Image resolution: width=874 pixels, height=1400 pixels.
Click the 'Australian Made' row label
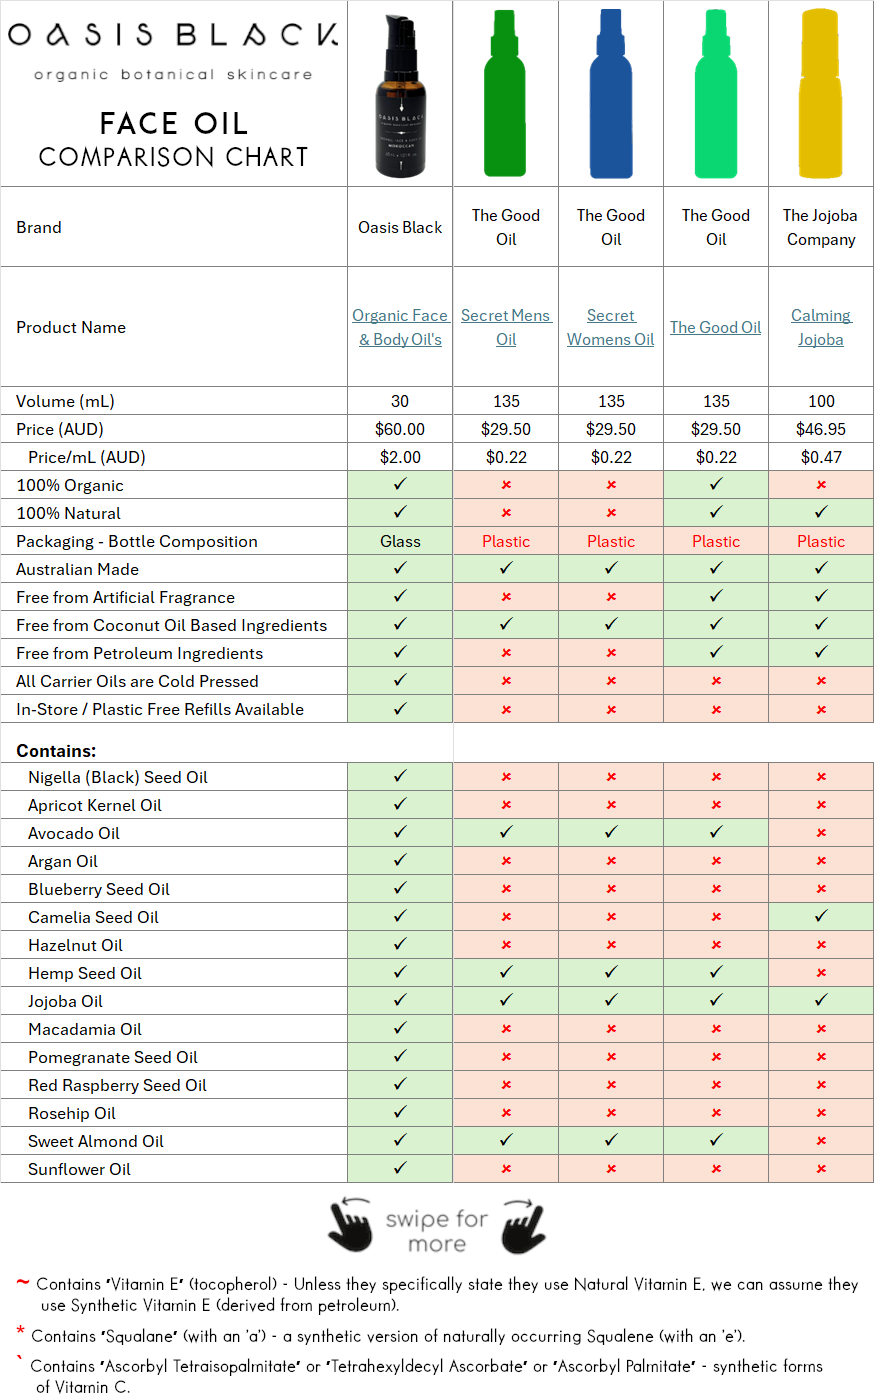click(77, 569)
